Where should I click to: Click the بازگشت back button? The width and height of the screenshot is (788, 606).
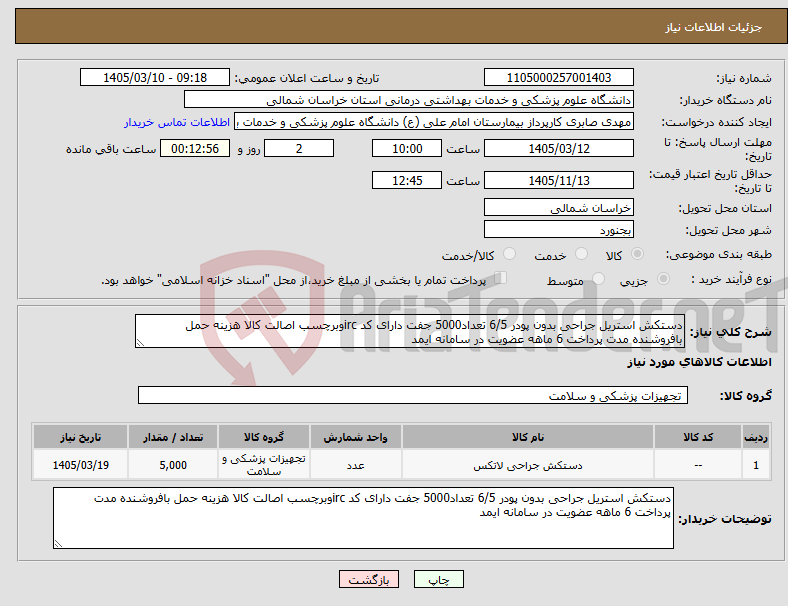[x=369, y=579]
